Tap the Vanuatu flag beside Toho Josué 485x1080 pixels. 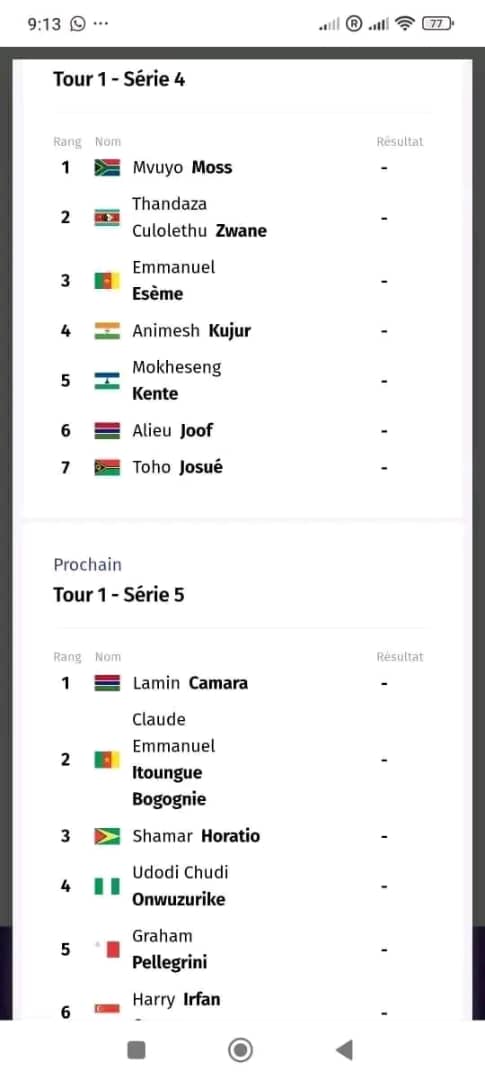pyautogui.click(x=107, y=468)
